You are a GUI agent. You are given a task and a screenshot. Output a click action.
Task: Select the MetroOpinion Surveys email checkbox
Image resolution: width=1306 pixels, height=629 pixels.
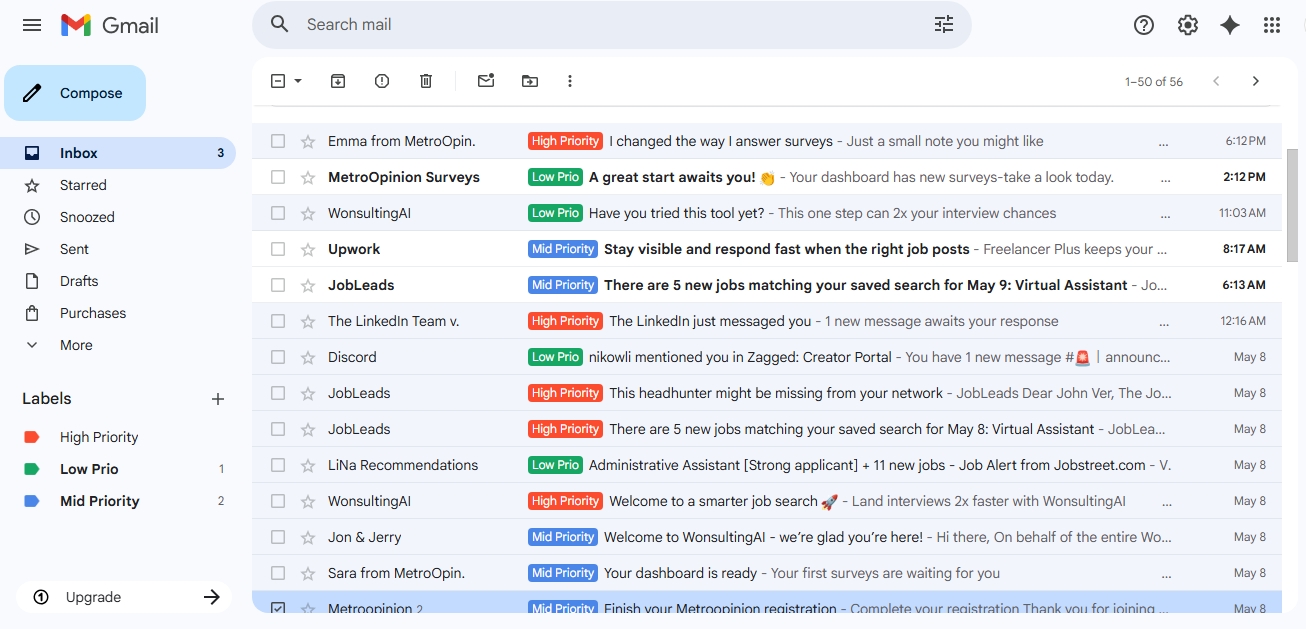278,177
